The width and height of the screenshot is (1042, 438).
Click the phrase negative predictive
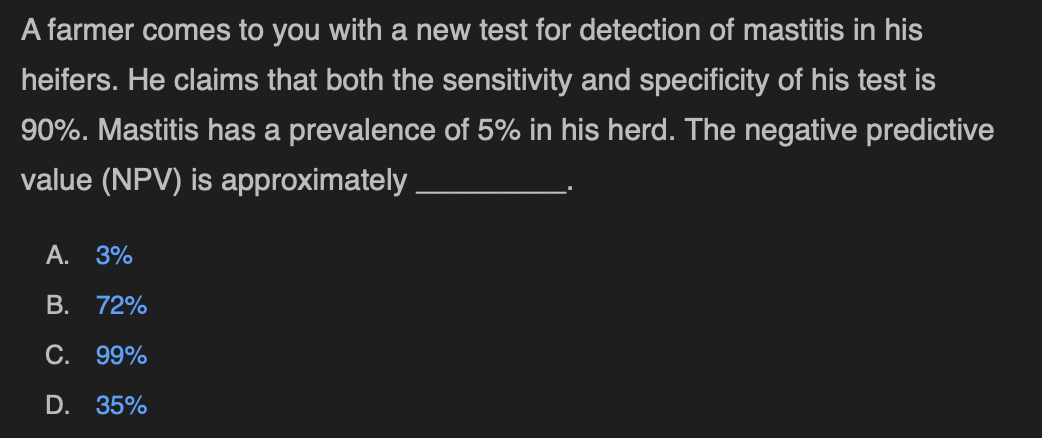[869, 130]
